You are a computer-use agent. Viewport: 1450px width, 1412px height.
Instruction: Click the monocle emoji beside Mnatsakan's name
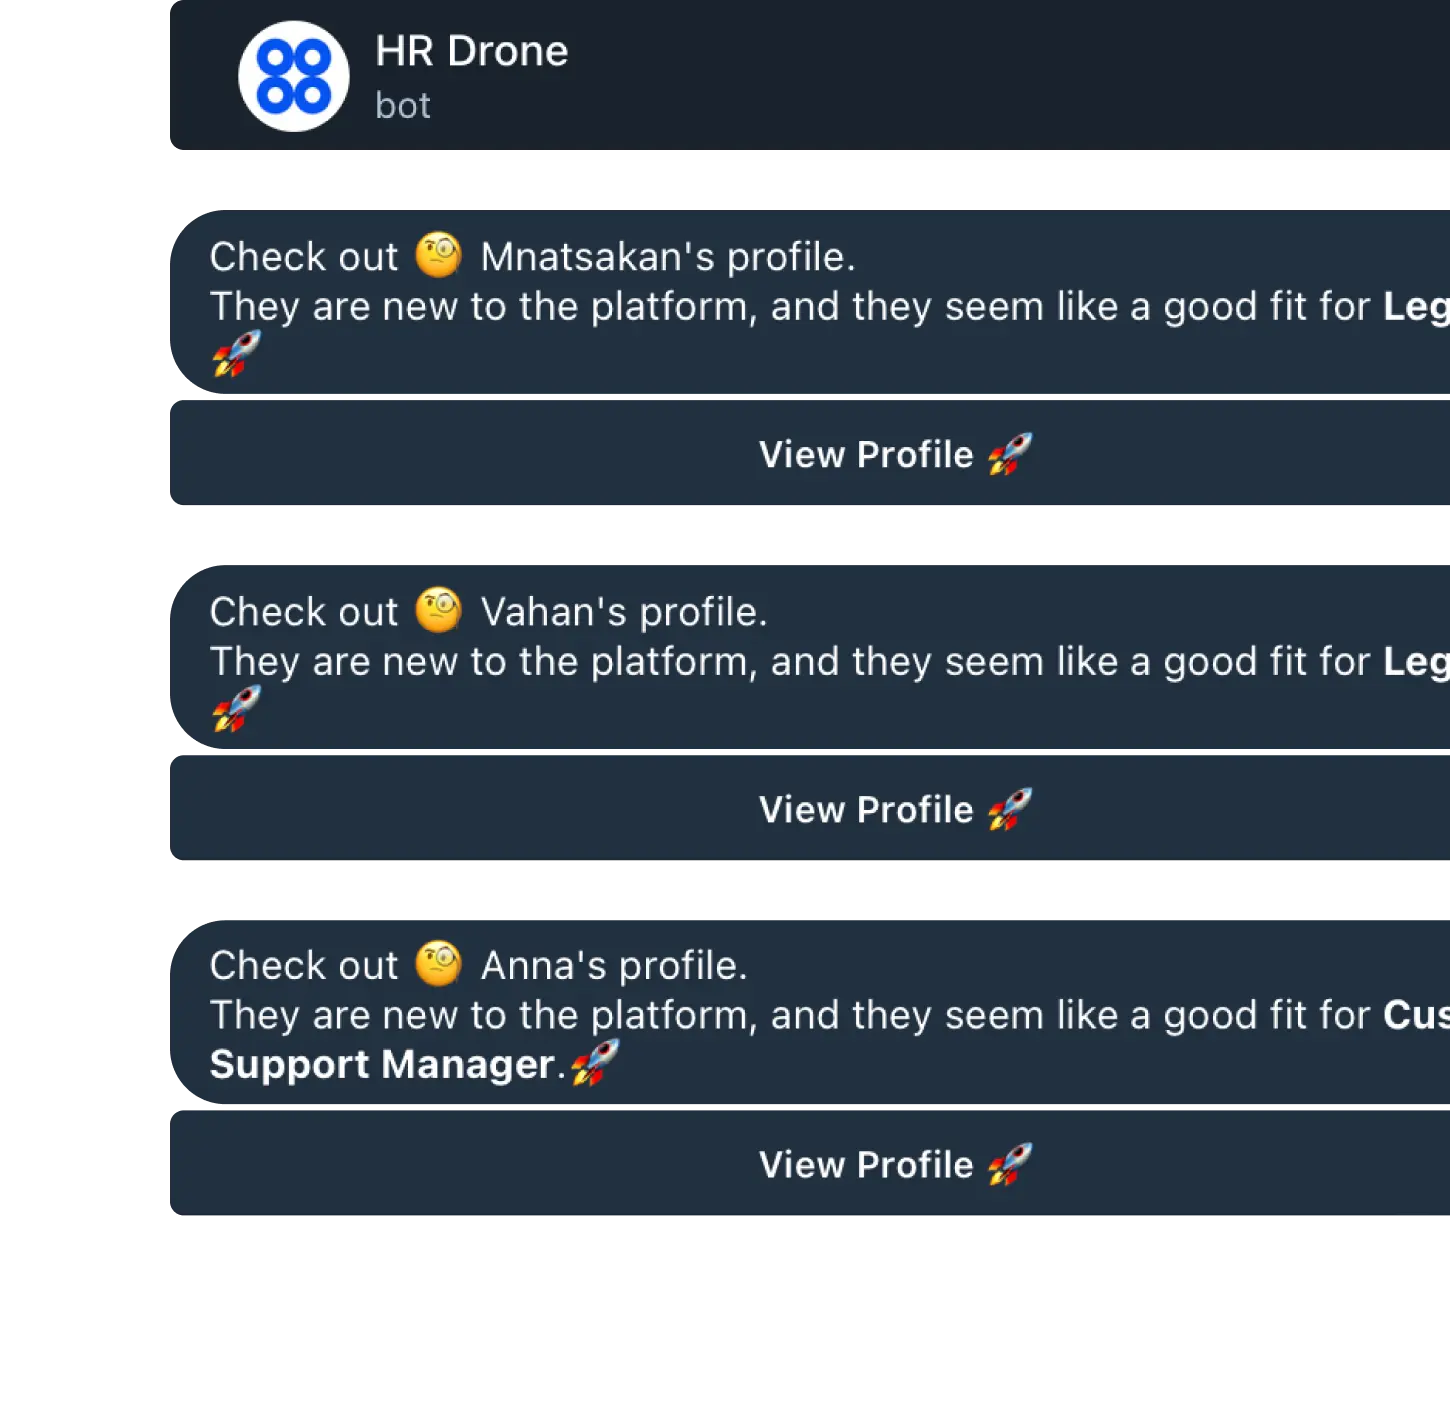pos(439,255)
